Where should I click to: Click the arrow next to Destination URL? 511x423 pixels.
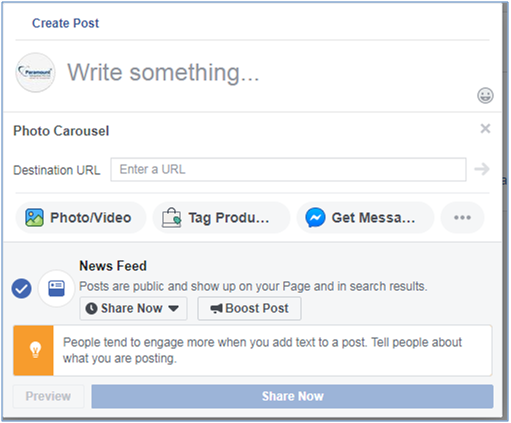point(482,169)
